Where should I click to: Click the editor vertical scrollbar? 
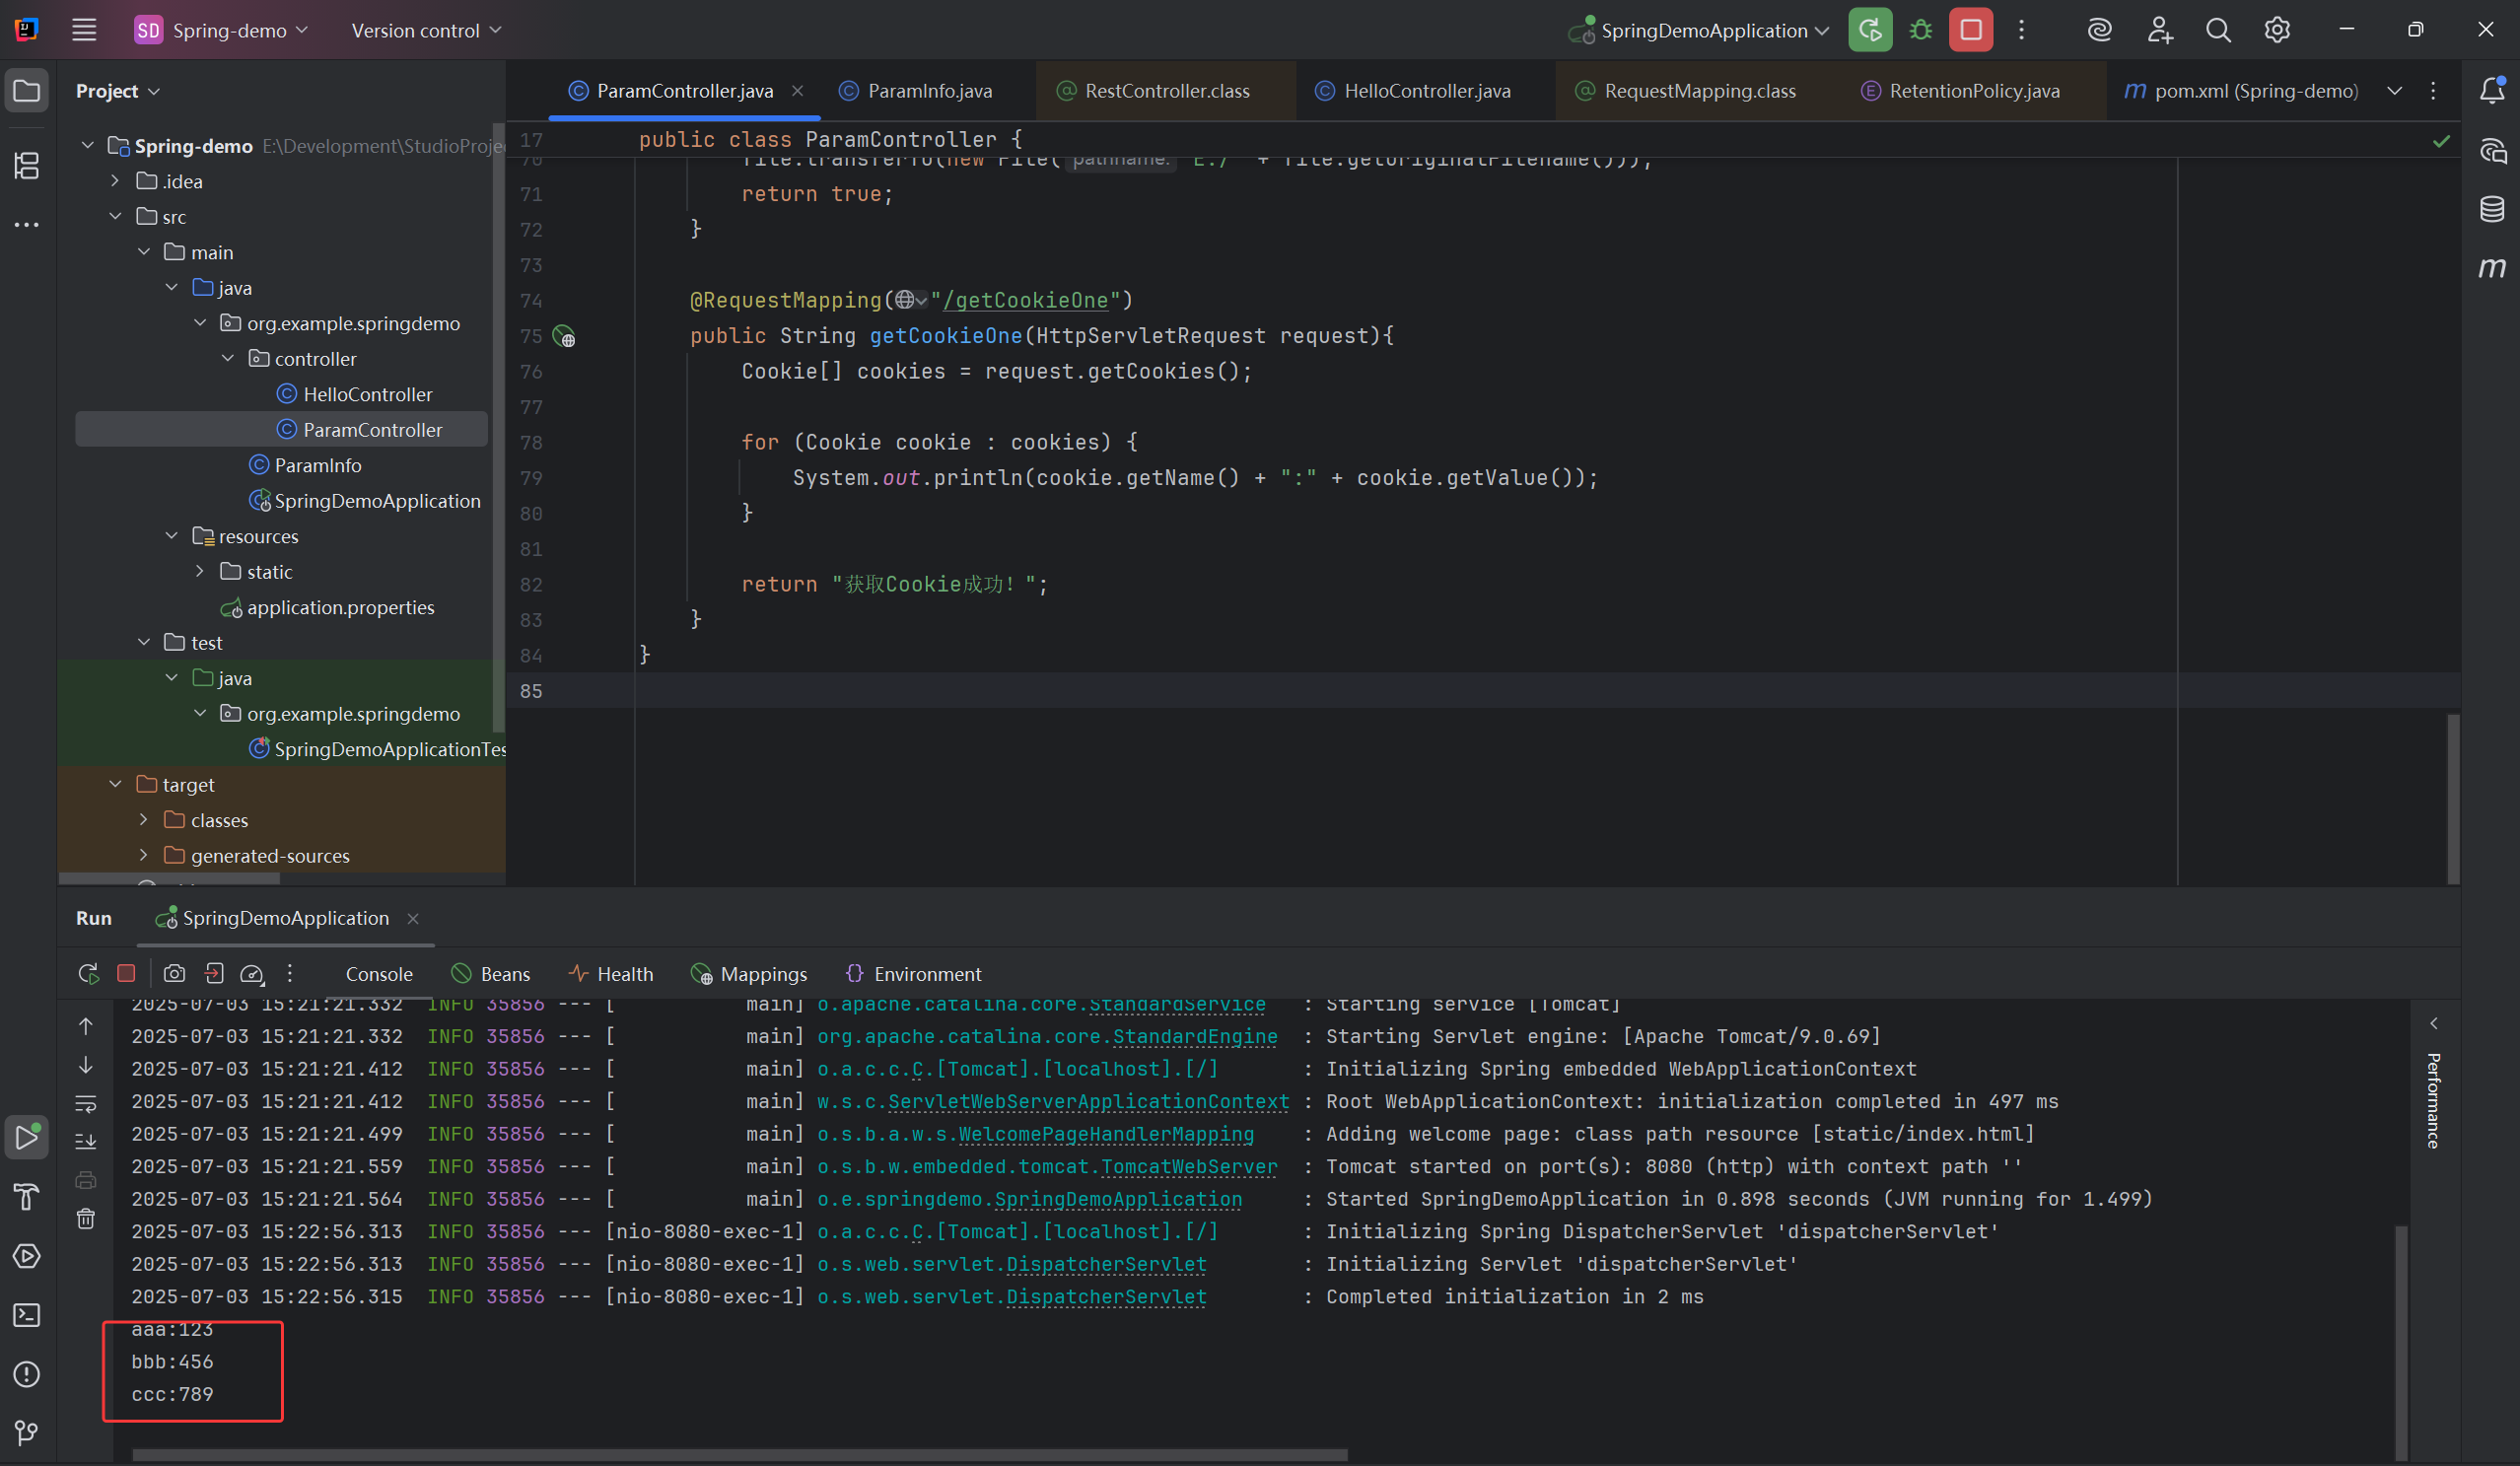pyautogui.click(x=2453, y=798)
